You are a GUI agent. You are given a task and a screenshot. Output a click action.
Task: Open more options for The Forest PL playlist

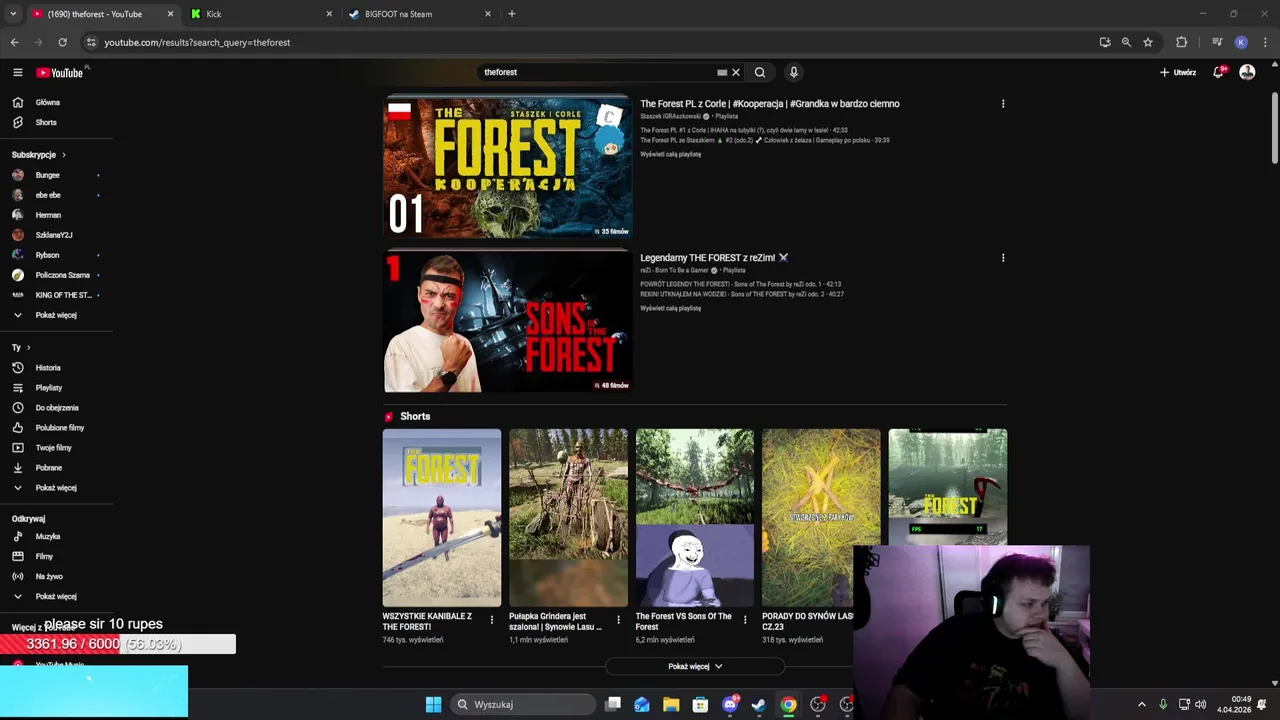[1003, 104]
